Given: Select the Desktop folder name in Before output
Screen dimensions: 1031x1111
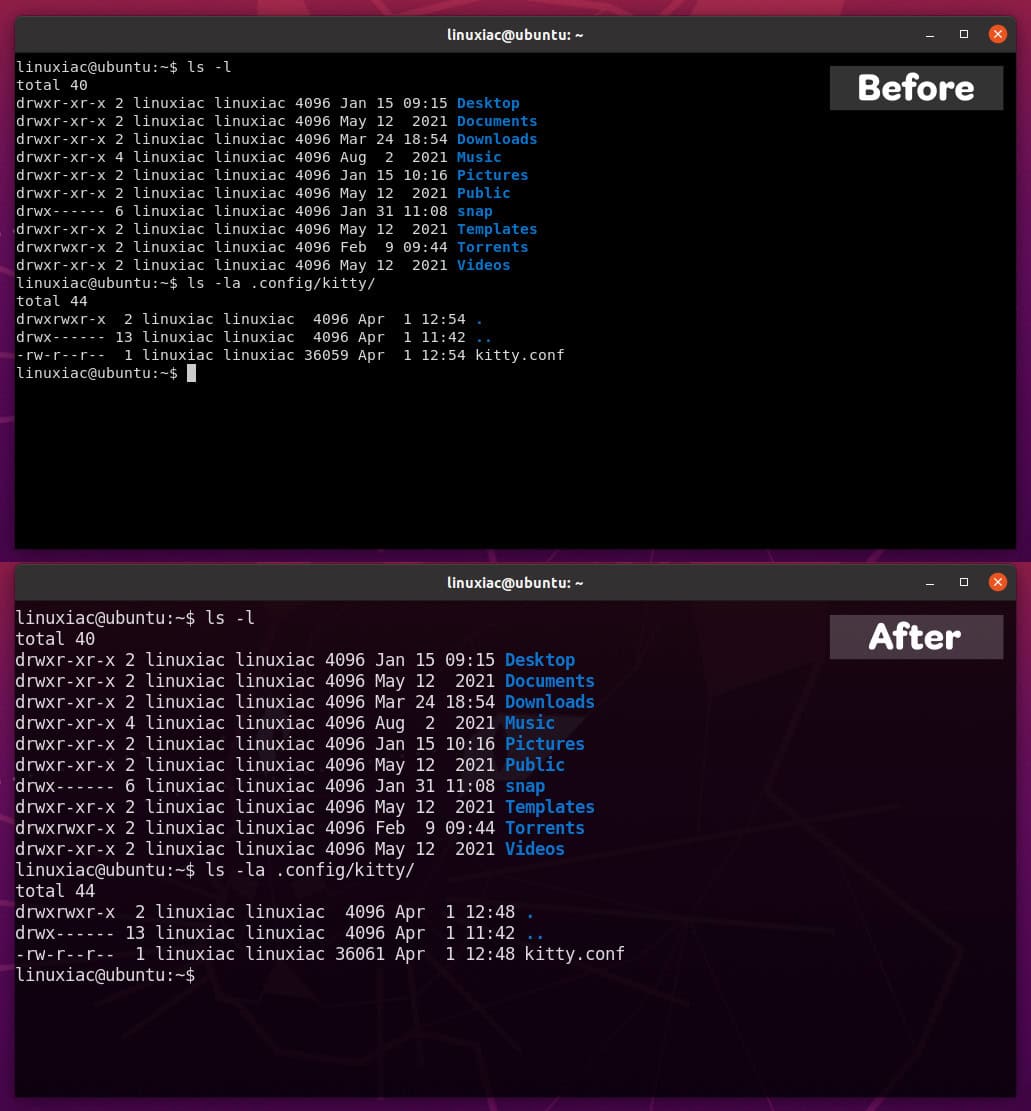Looking at the screenshot, I should (487, 103).
